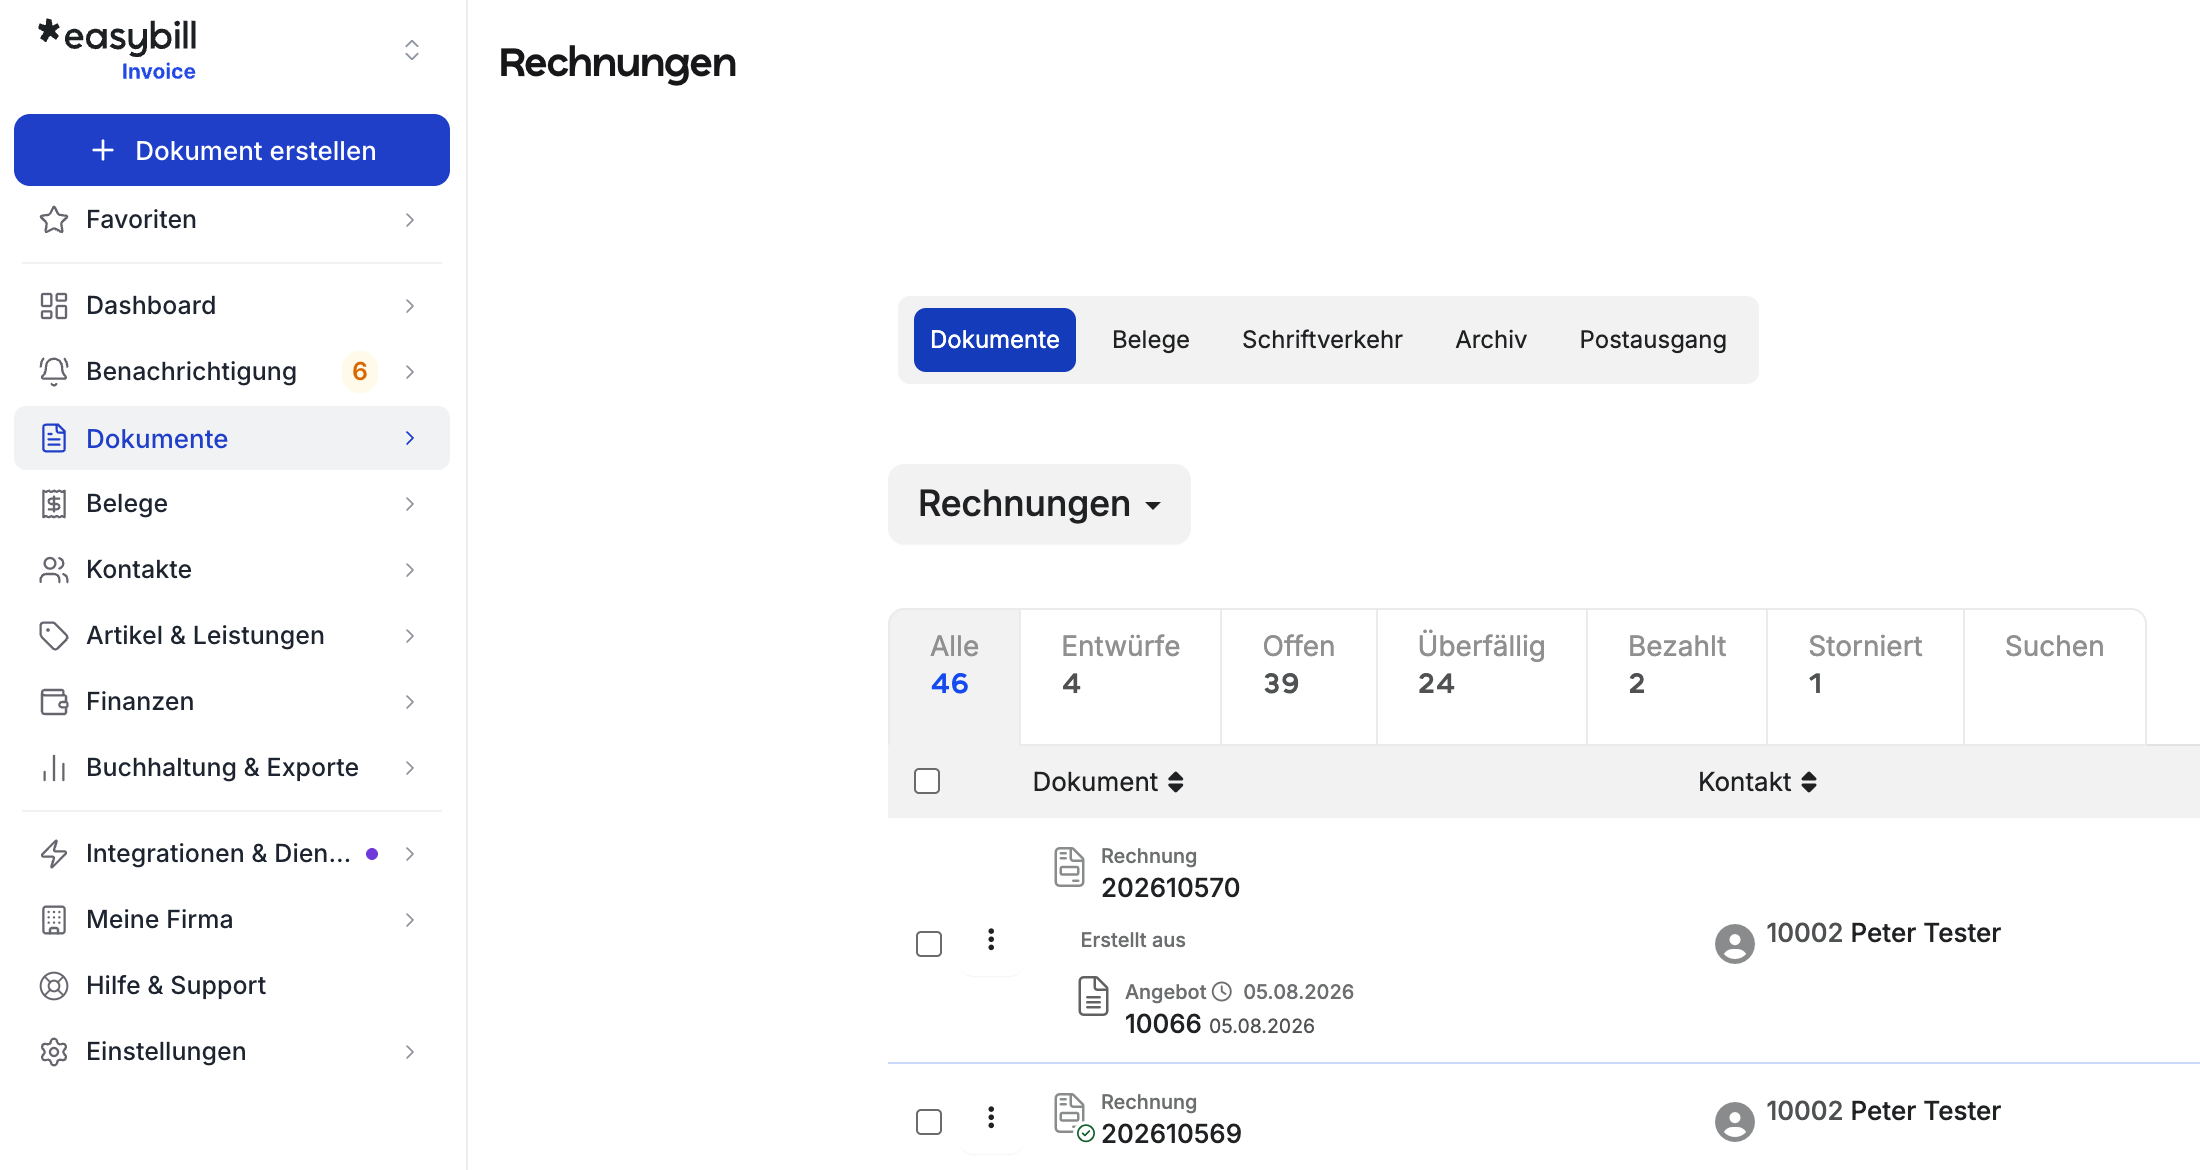Click document icon of Rechnung 202610570
2200x1170 pixels.
point(1069,867)
